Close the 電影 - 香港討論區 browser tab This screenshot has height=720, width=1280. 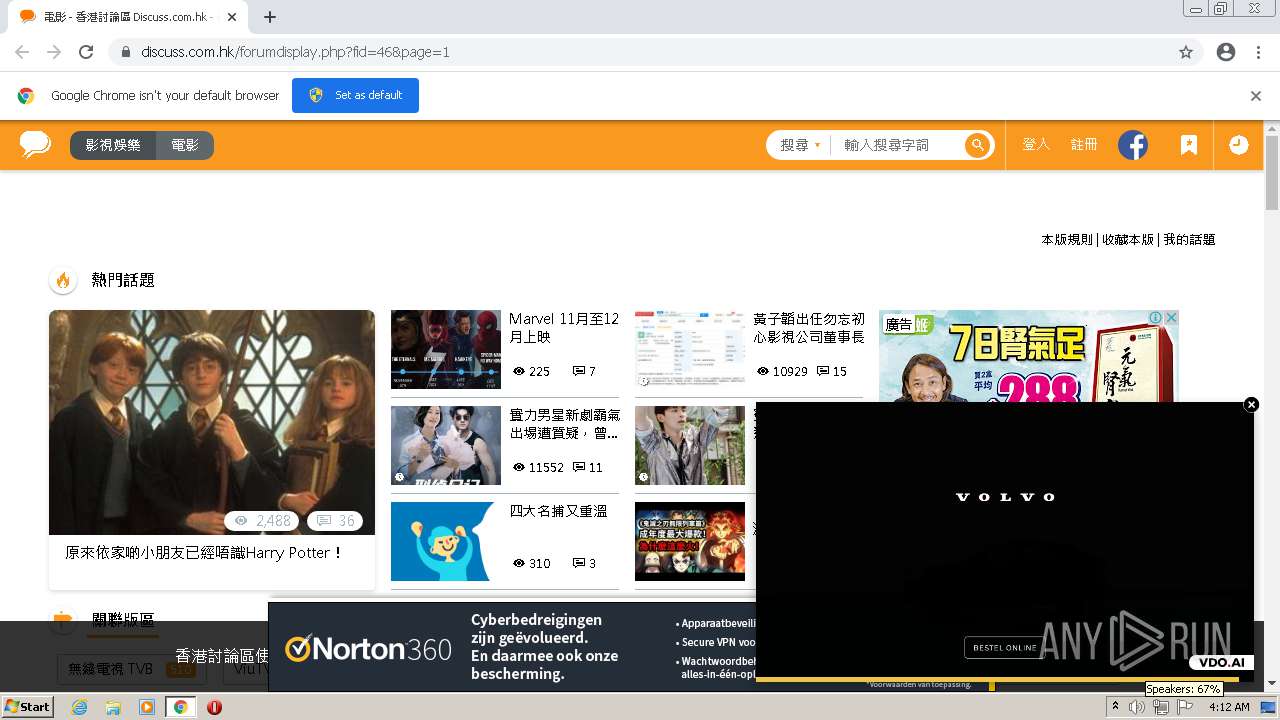232,17
